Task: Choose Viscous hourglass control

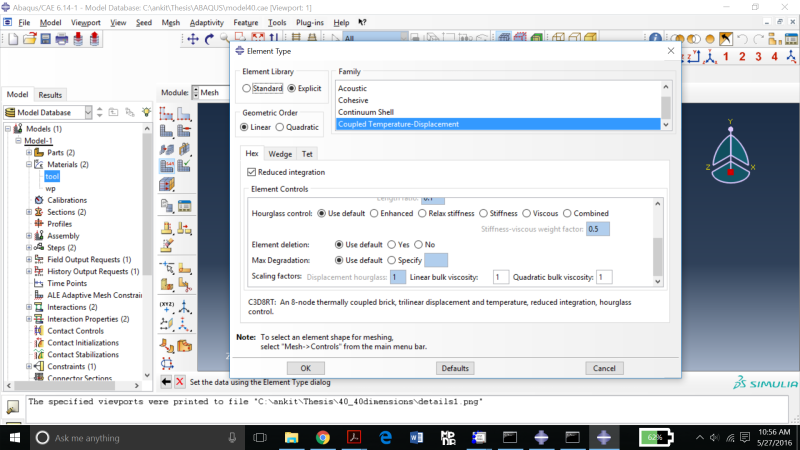Action: tap(527, 213)
